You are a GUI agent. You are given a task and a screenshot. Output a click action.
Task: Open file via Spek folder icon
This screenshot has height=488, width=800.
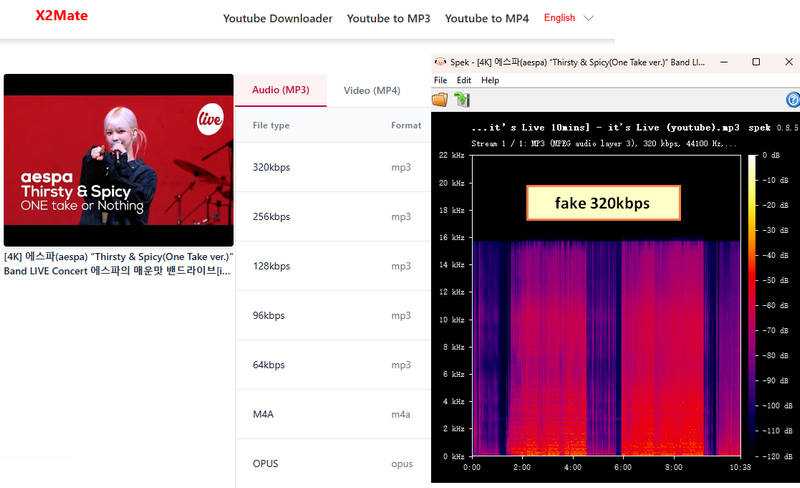(x=440, y=100)
